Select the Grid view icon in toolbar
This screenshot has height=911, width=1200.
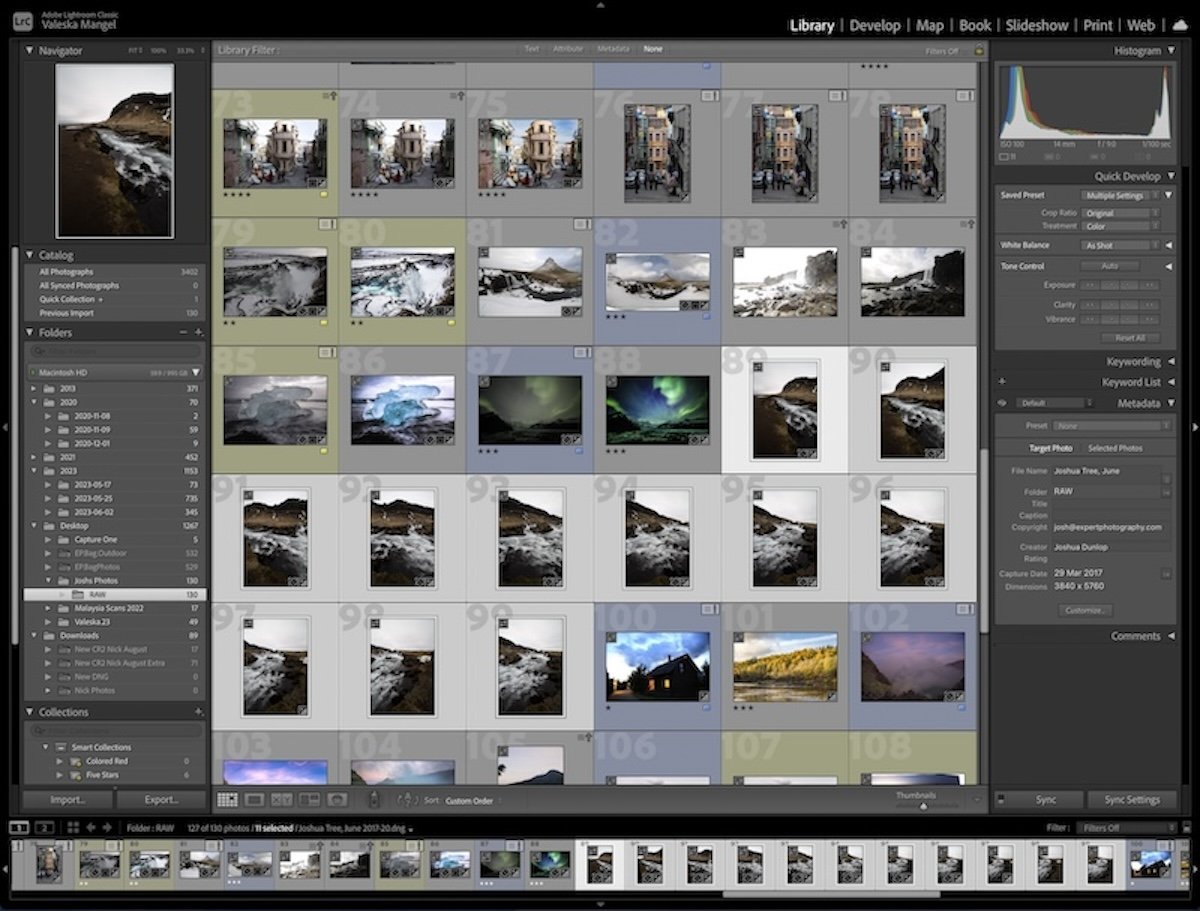[x=231, y=799]
